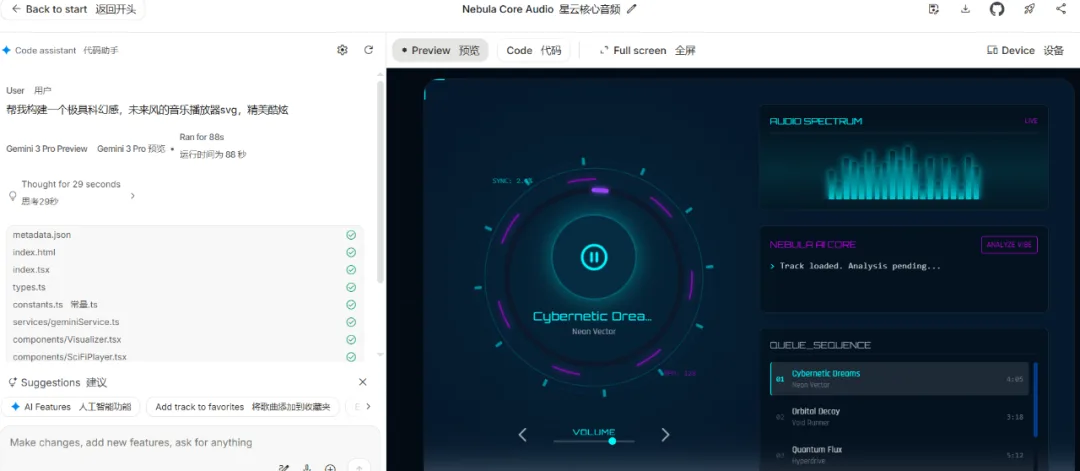Viewport: 1080px width, 471px height.
Task: Click the green checkmark beside index.html
Action: [351, 252]
